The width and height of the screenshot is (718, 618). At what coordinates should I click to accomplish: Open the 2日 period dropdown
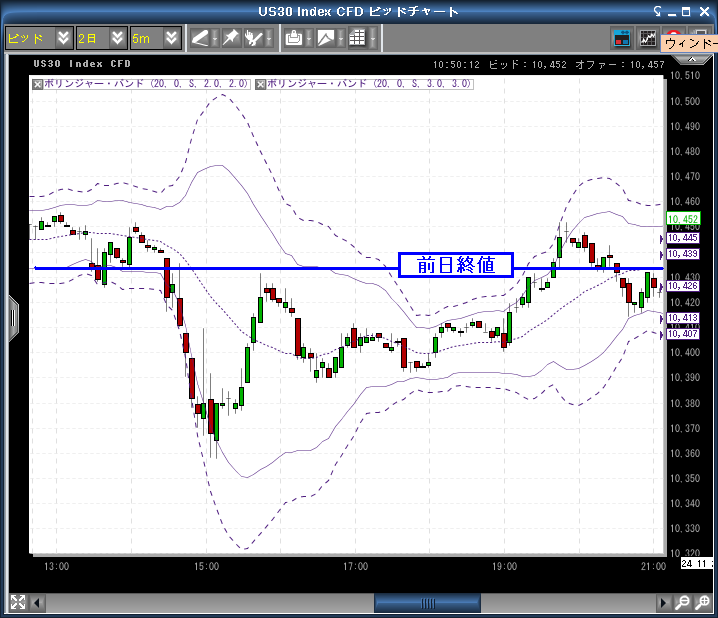pos(118,38)
